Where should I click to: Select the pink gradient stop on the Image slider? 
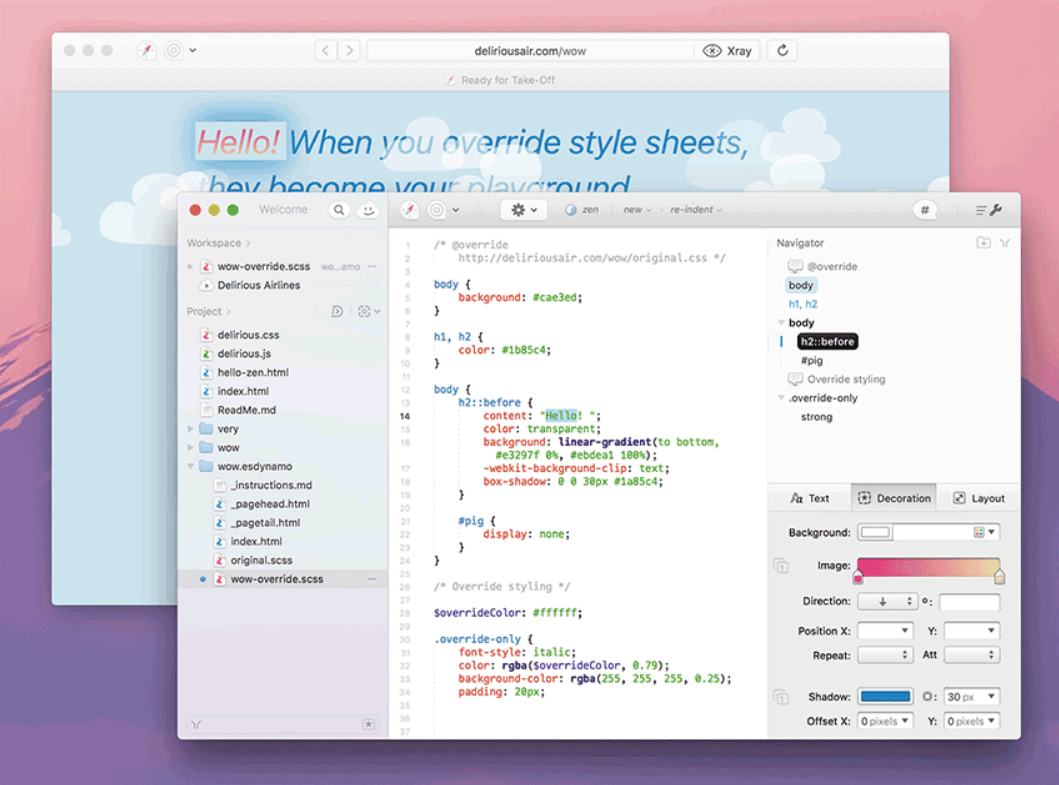[858, 576]
